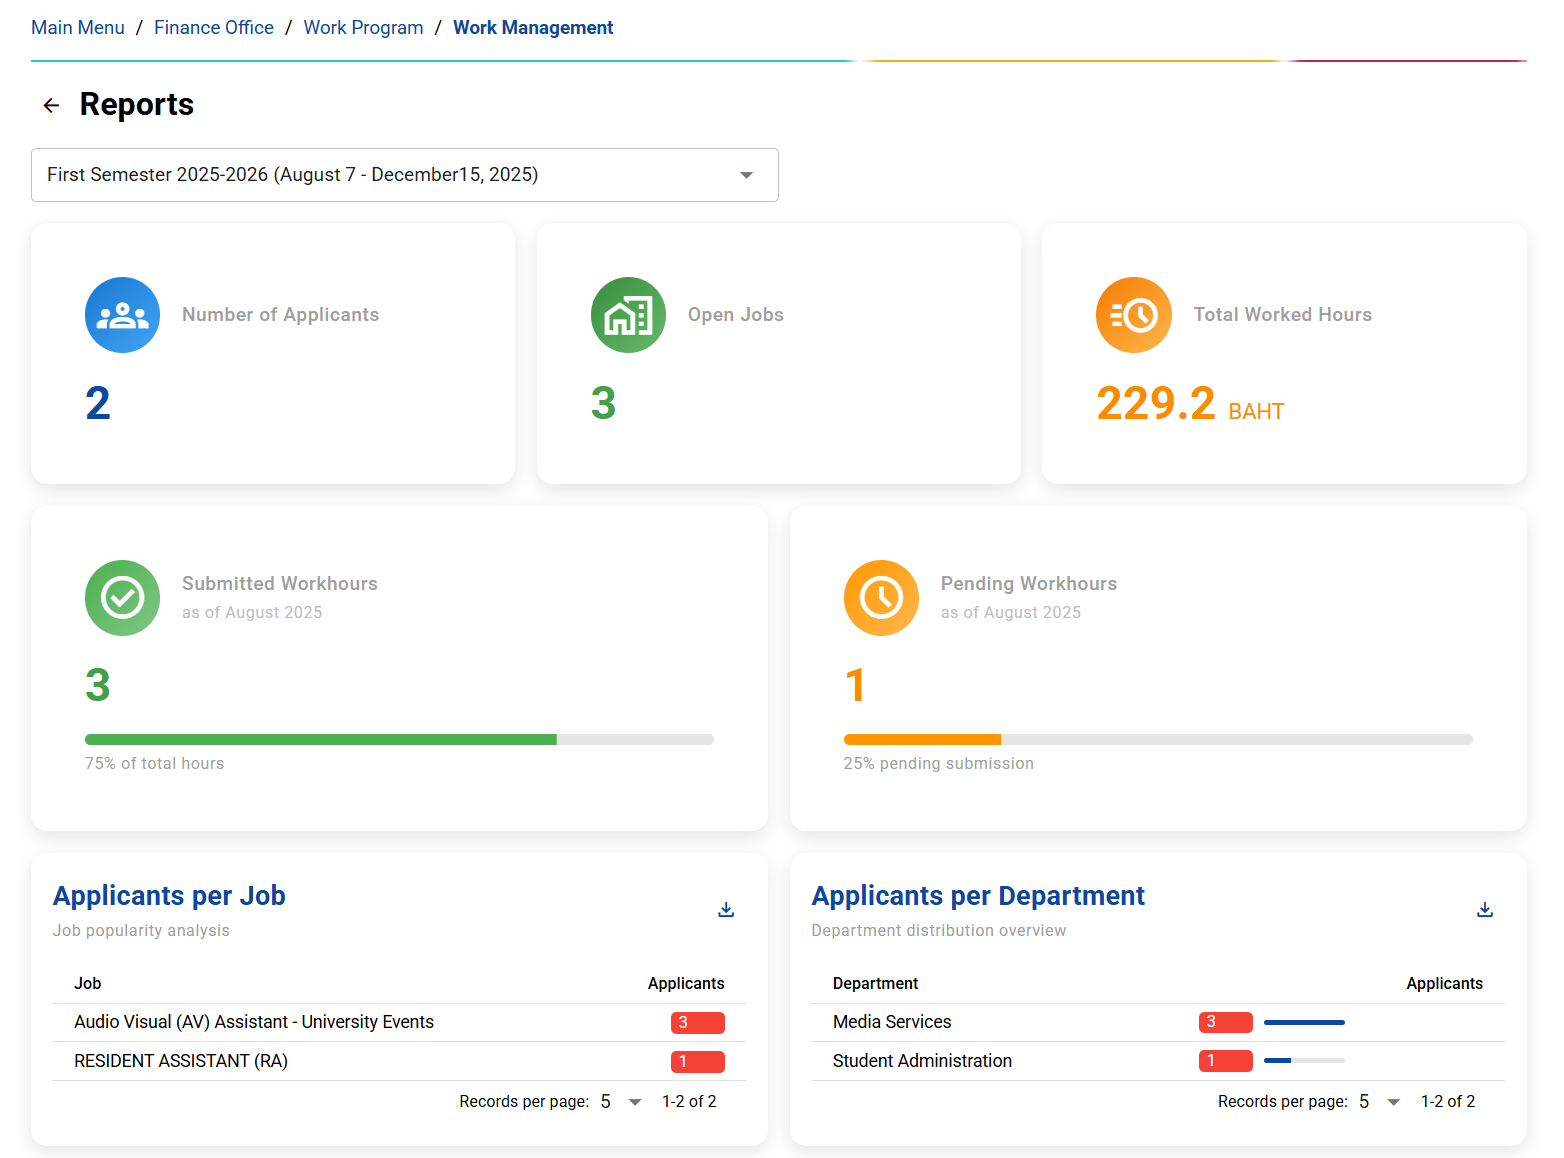This screenshot has height=1158, width=1564.
Task: Click the back arrow beside Reports
Action: pyautogui.click(x=51, y=105)
